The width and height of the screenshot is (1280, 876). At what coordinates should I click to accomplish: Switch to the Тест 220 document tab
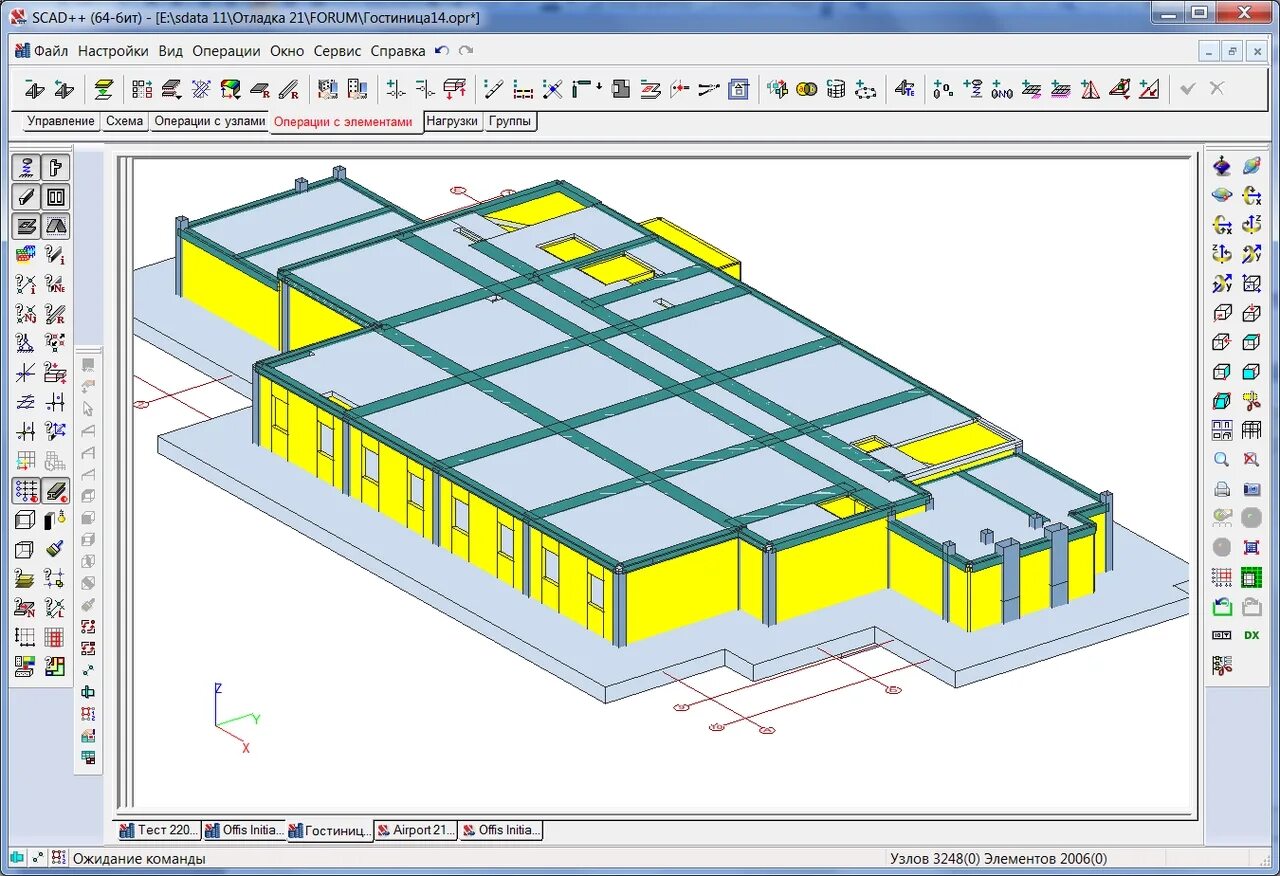tap(159, 830)
